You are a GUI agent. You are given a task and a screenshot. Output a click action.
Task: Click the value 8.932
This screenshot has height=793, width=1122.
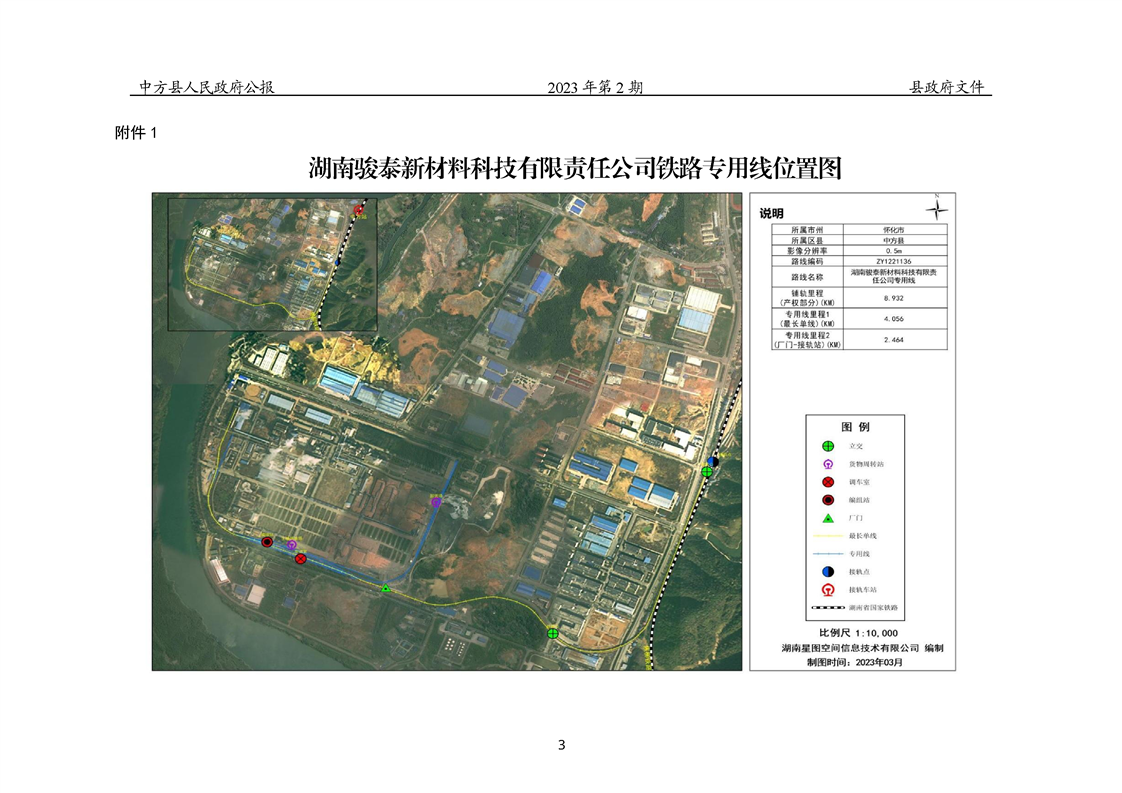coord(894,298)
